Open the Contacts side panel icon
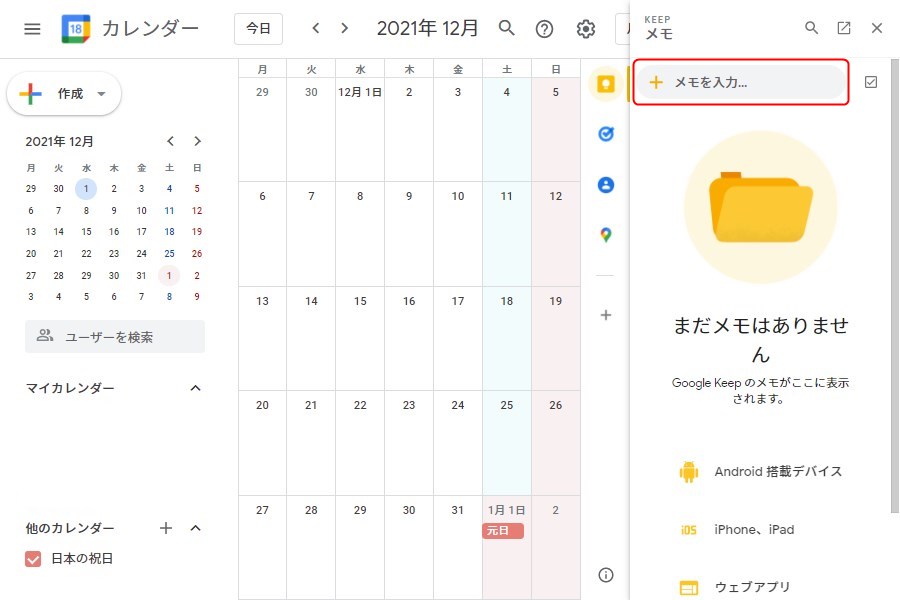This screenshot has height=600, width=900. point(605,185)
